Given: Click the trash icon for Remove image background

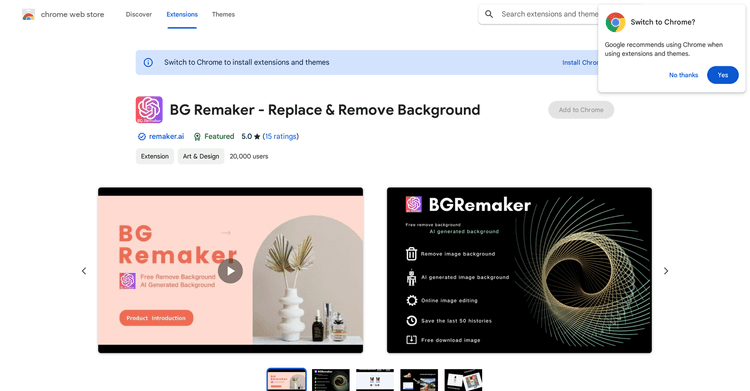Looking at the screenshot, I should [411, 254].
